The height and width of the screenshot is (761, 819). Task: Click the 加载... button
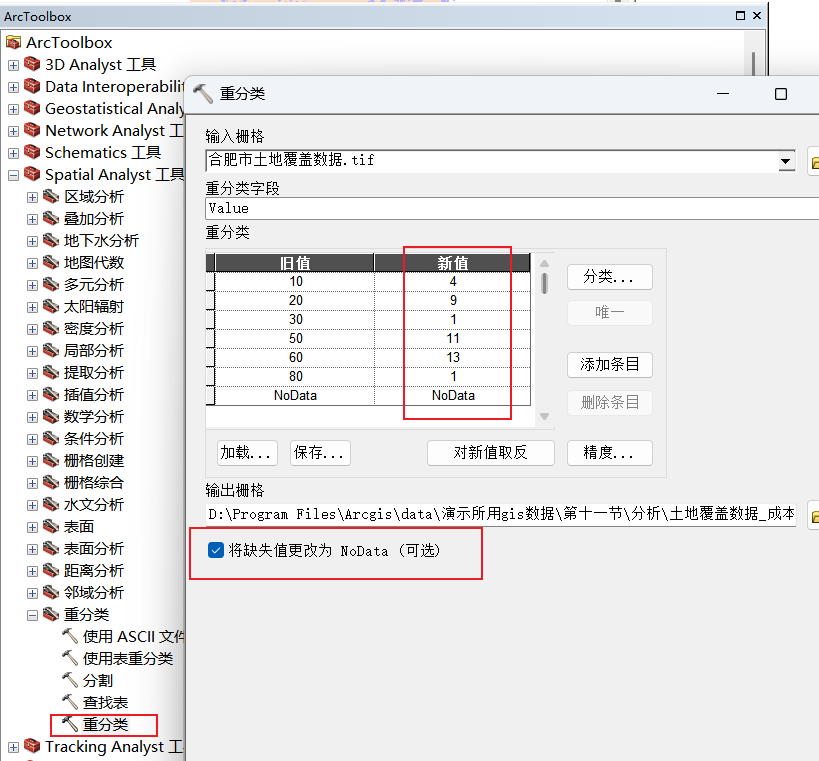point(247,453)
